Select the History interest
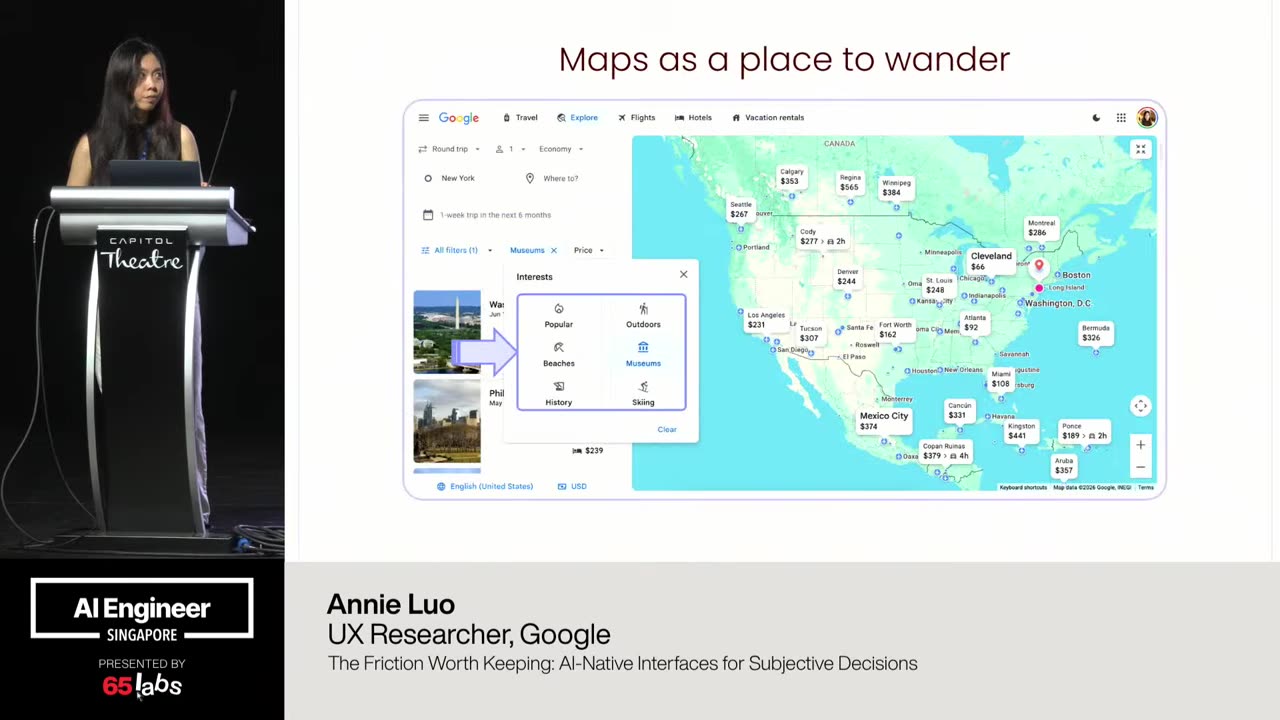The image size is (1280, 720). pyautogui.click(x=559, y=393)
